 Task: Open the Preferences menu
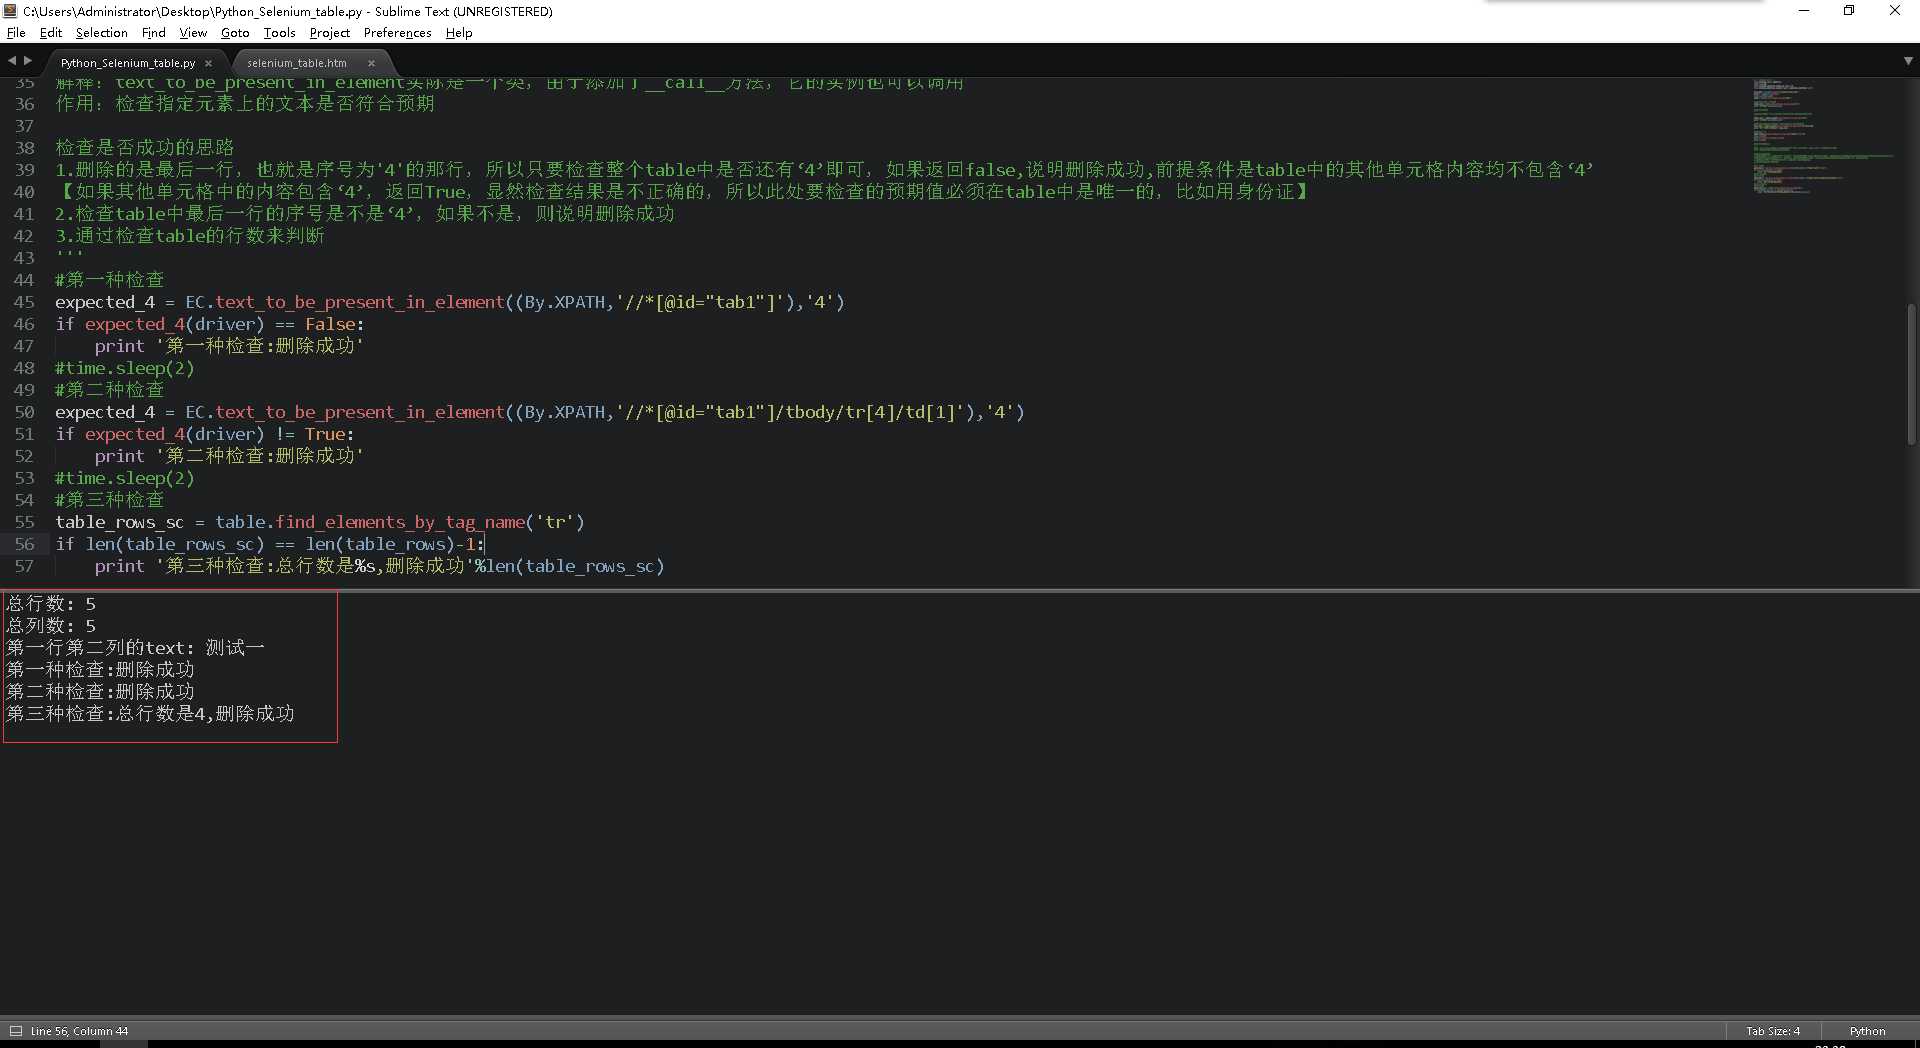(x=397, y=33)
